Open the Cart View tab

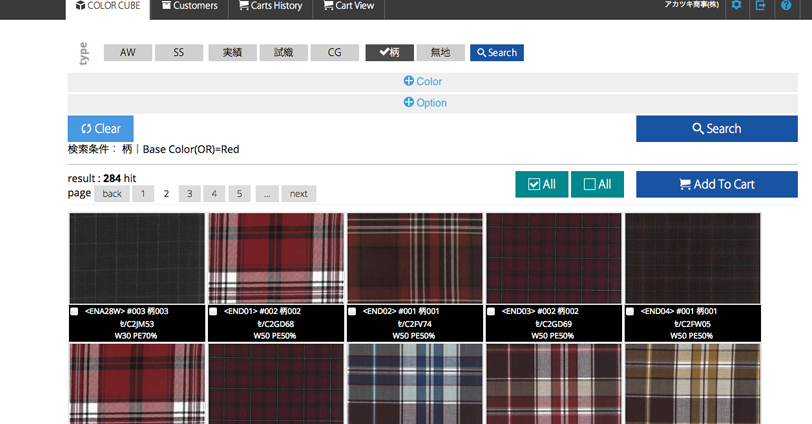(x=349, y=6)
